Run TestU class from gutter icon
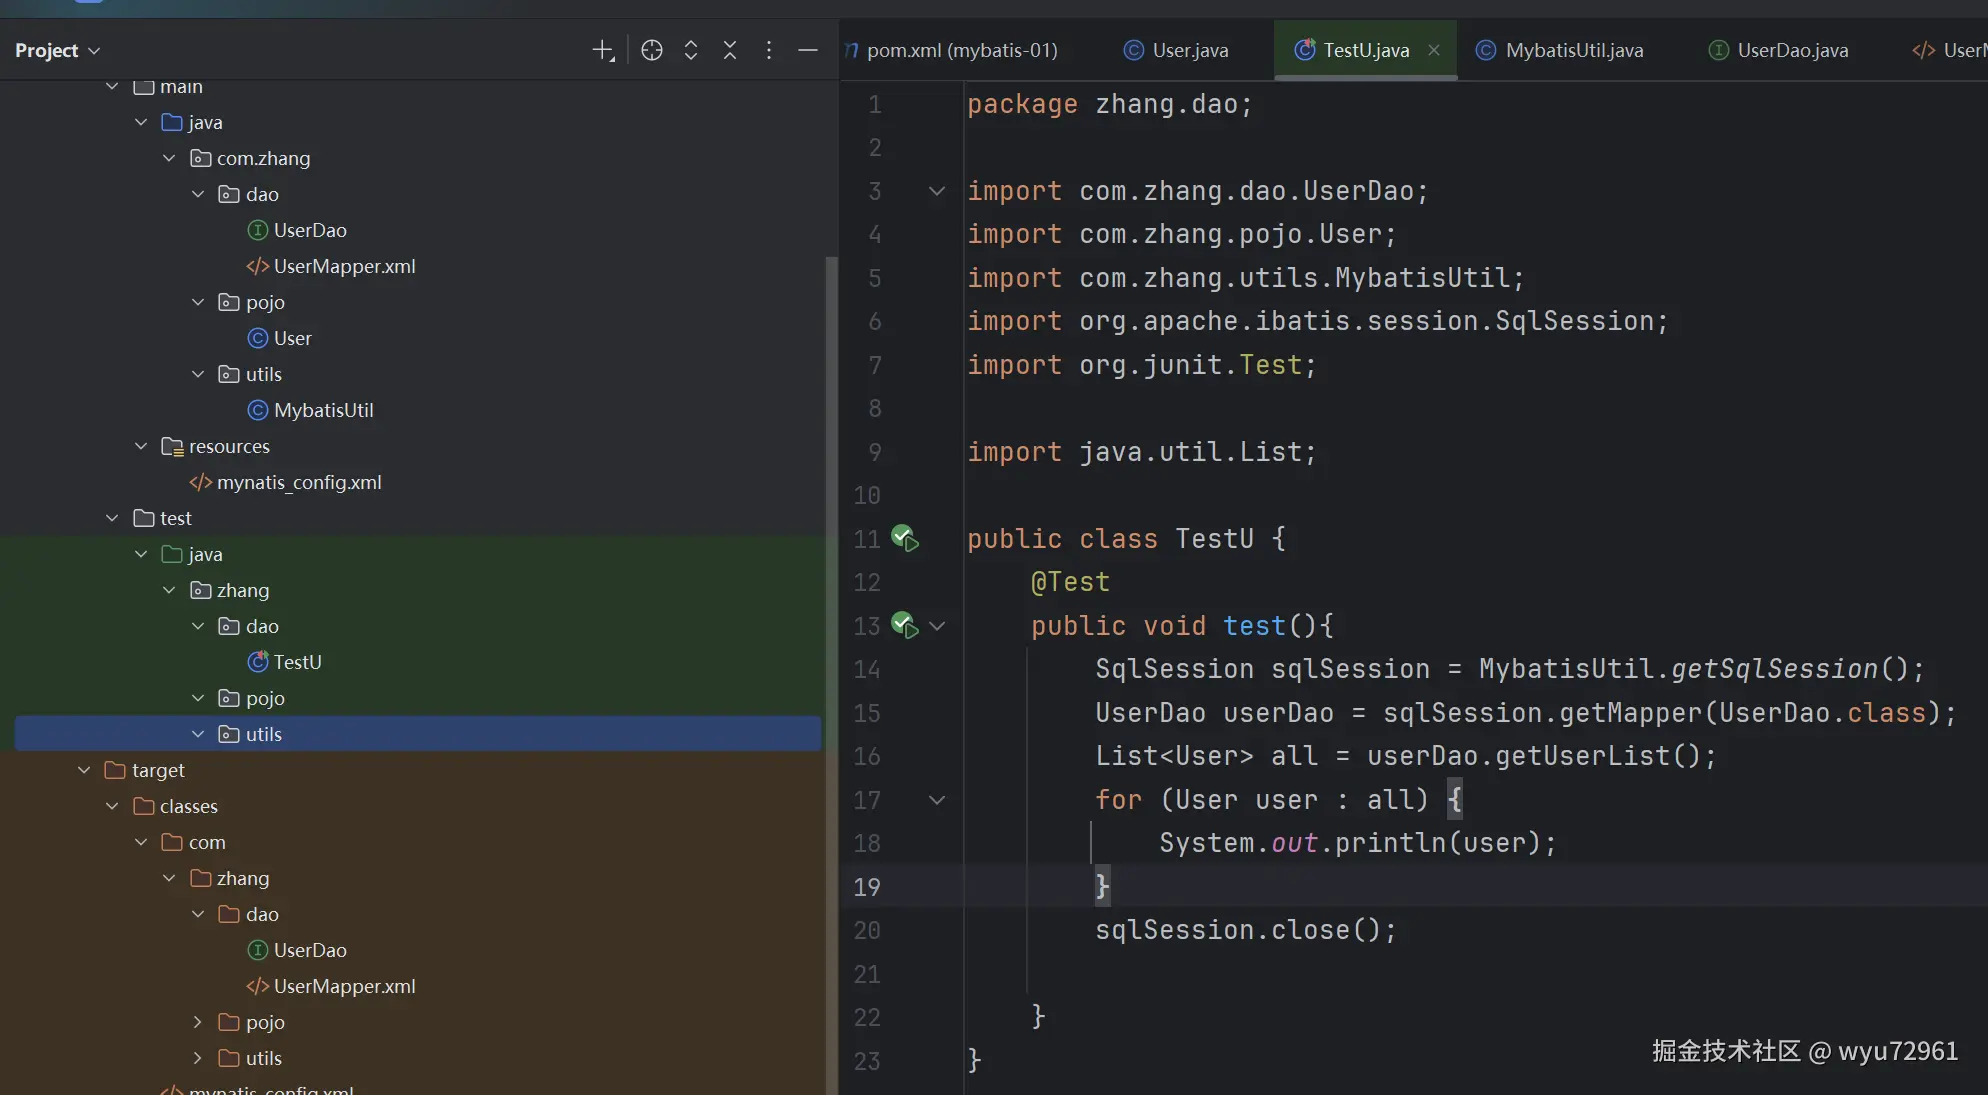Viewport: 1988px width, 1095px height. click(x=905, y=539)
